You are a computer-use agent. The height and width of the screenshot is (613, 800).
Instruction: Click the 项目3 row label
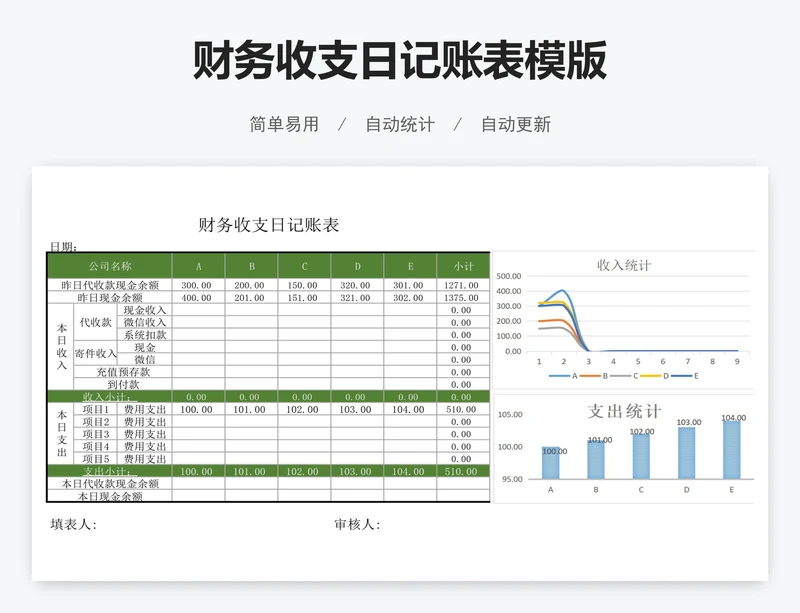[96, 434]
